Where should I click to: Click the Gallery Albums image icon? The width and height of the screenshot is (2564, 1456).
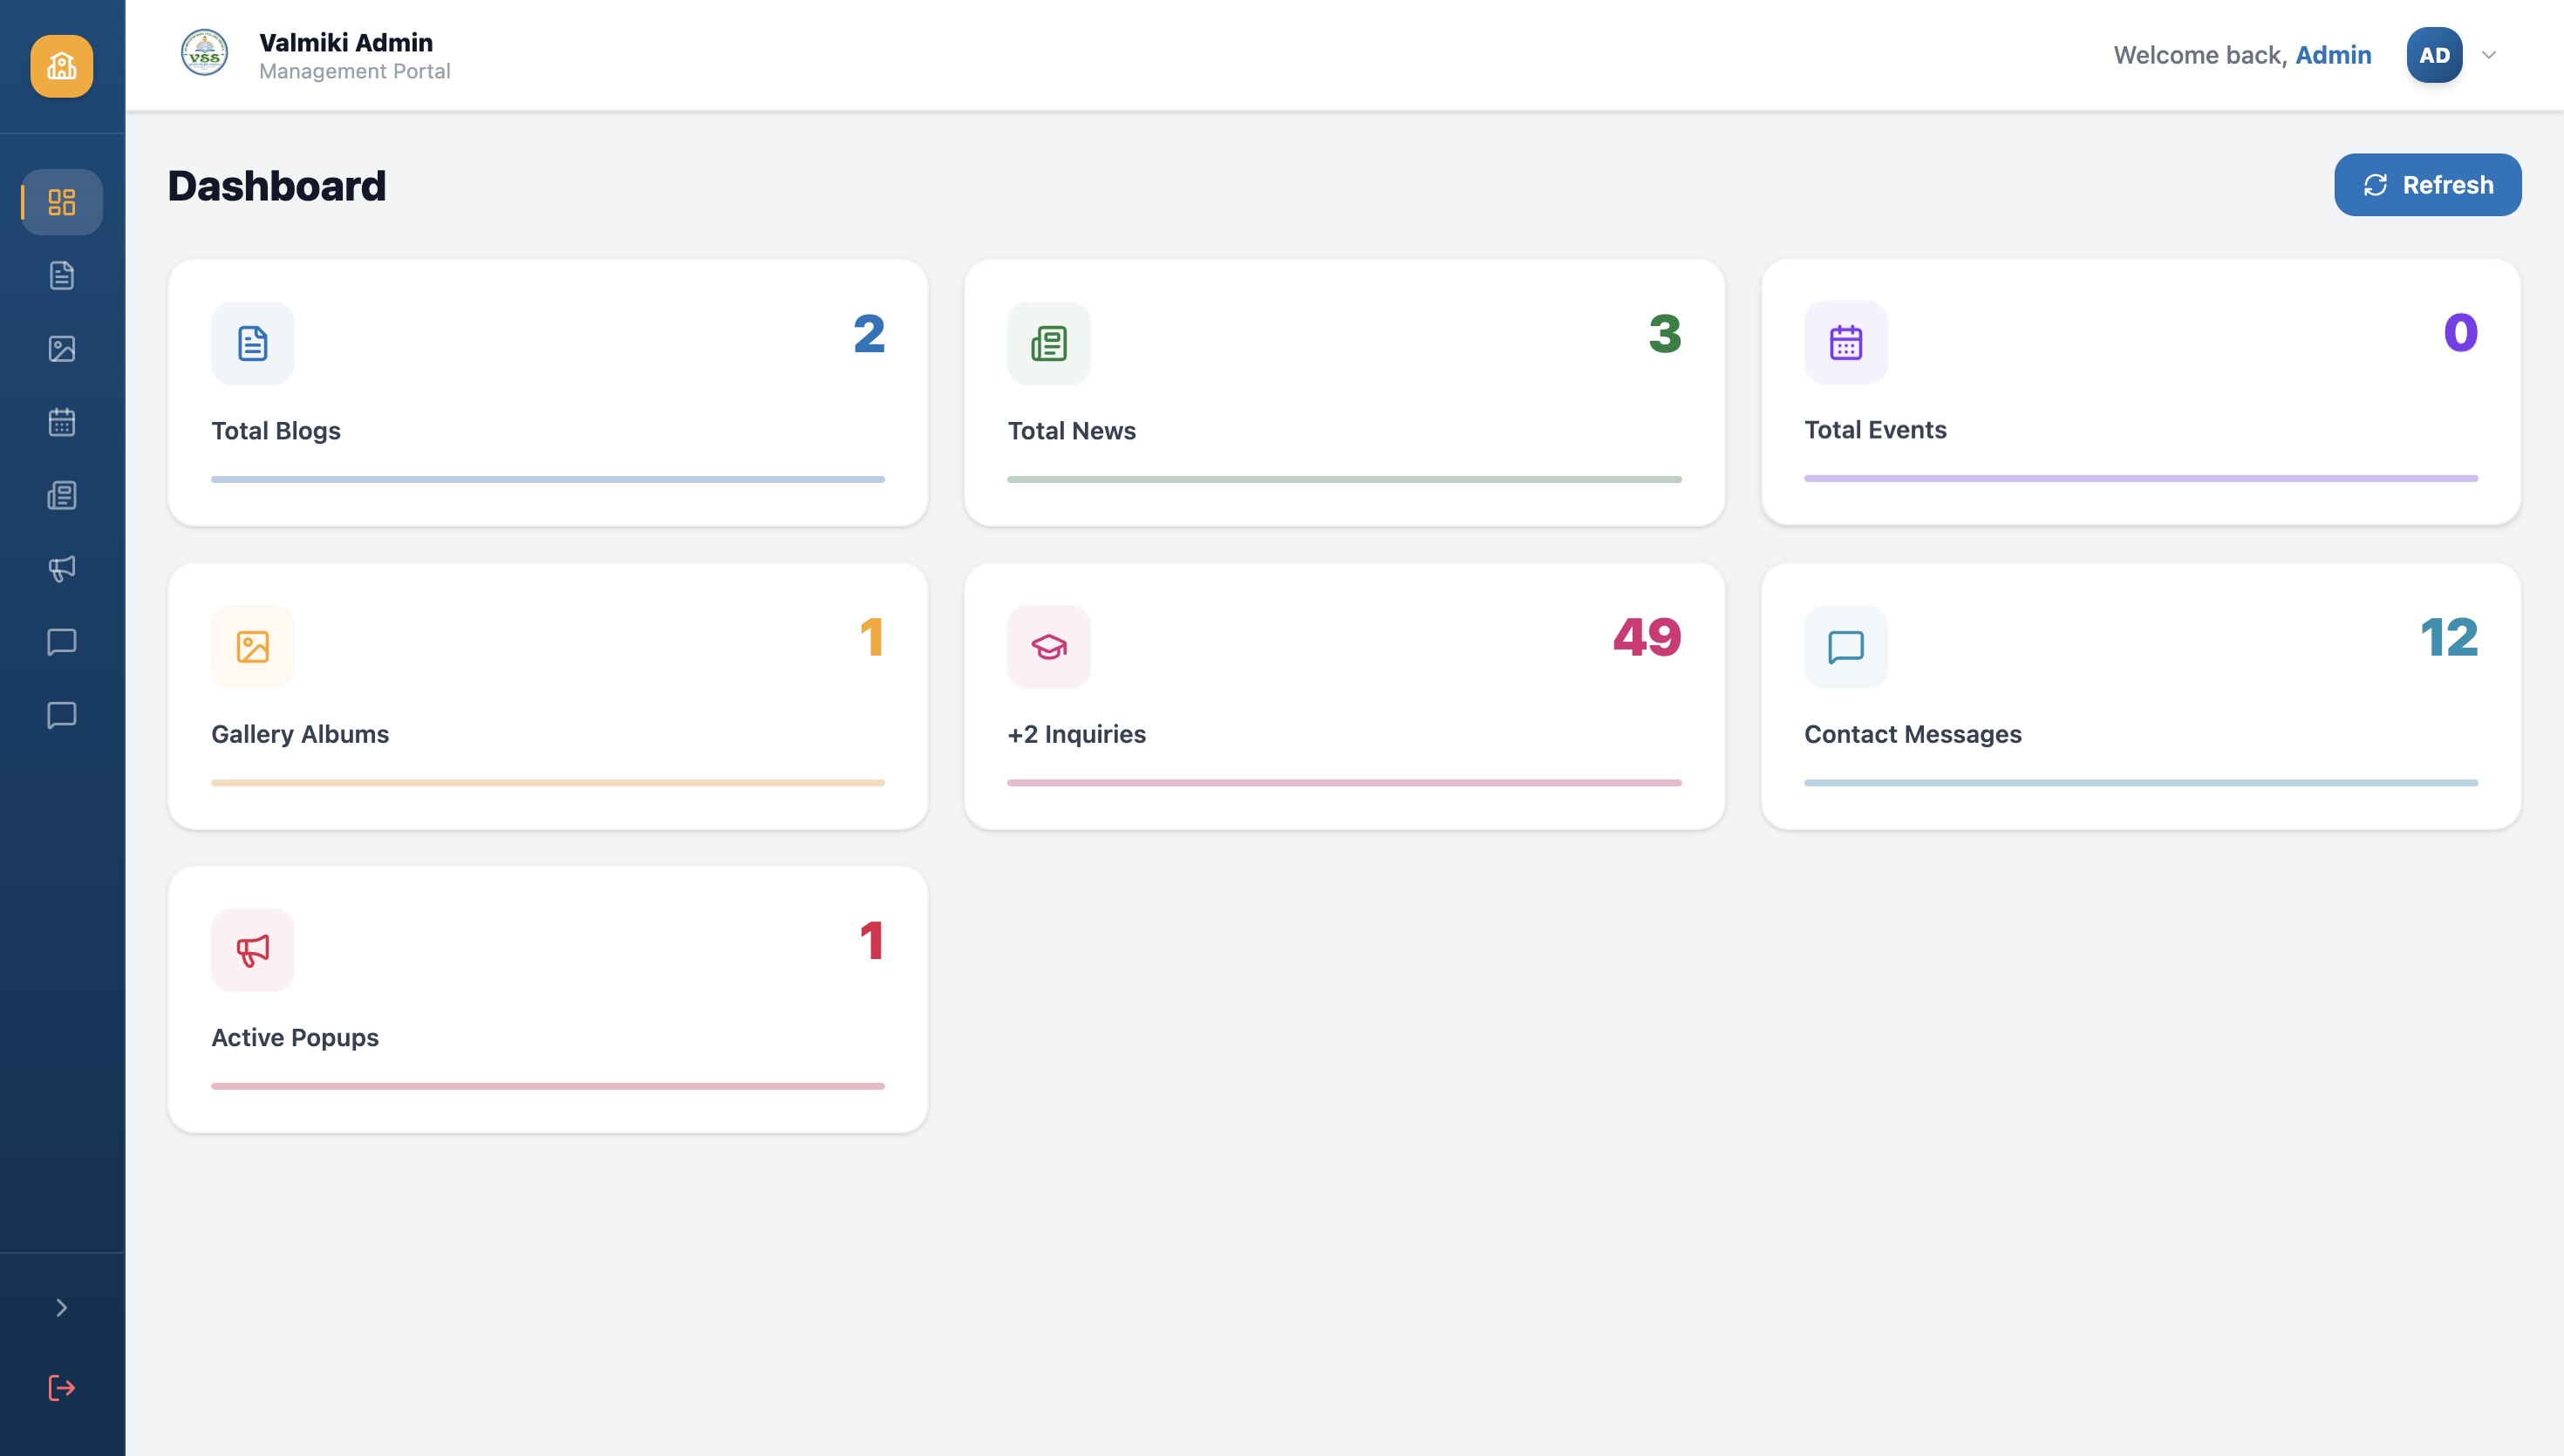(253, 647)
